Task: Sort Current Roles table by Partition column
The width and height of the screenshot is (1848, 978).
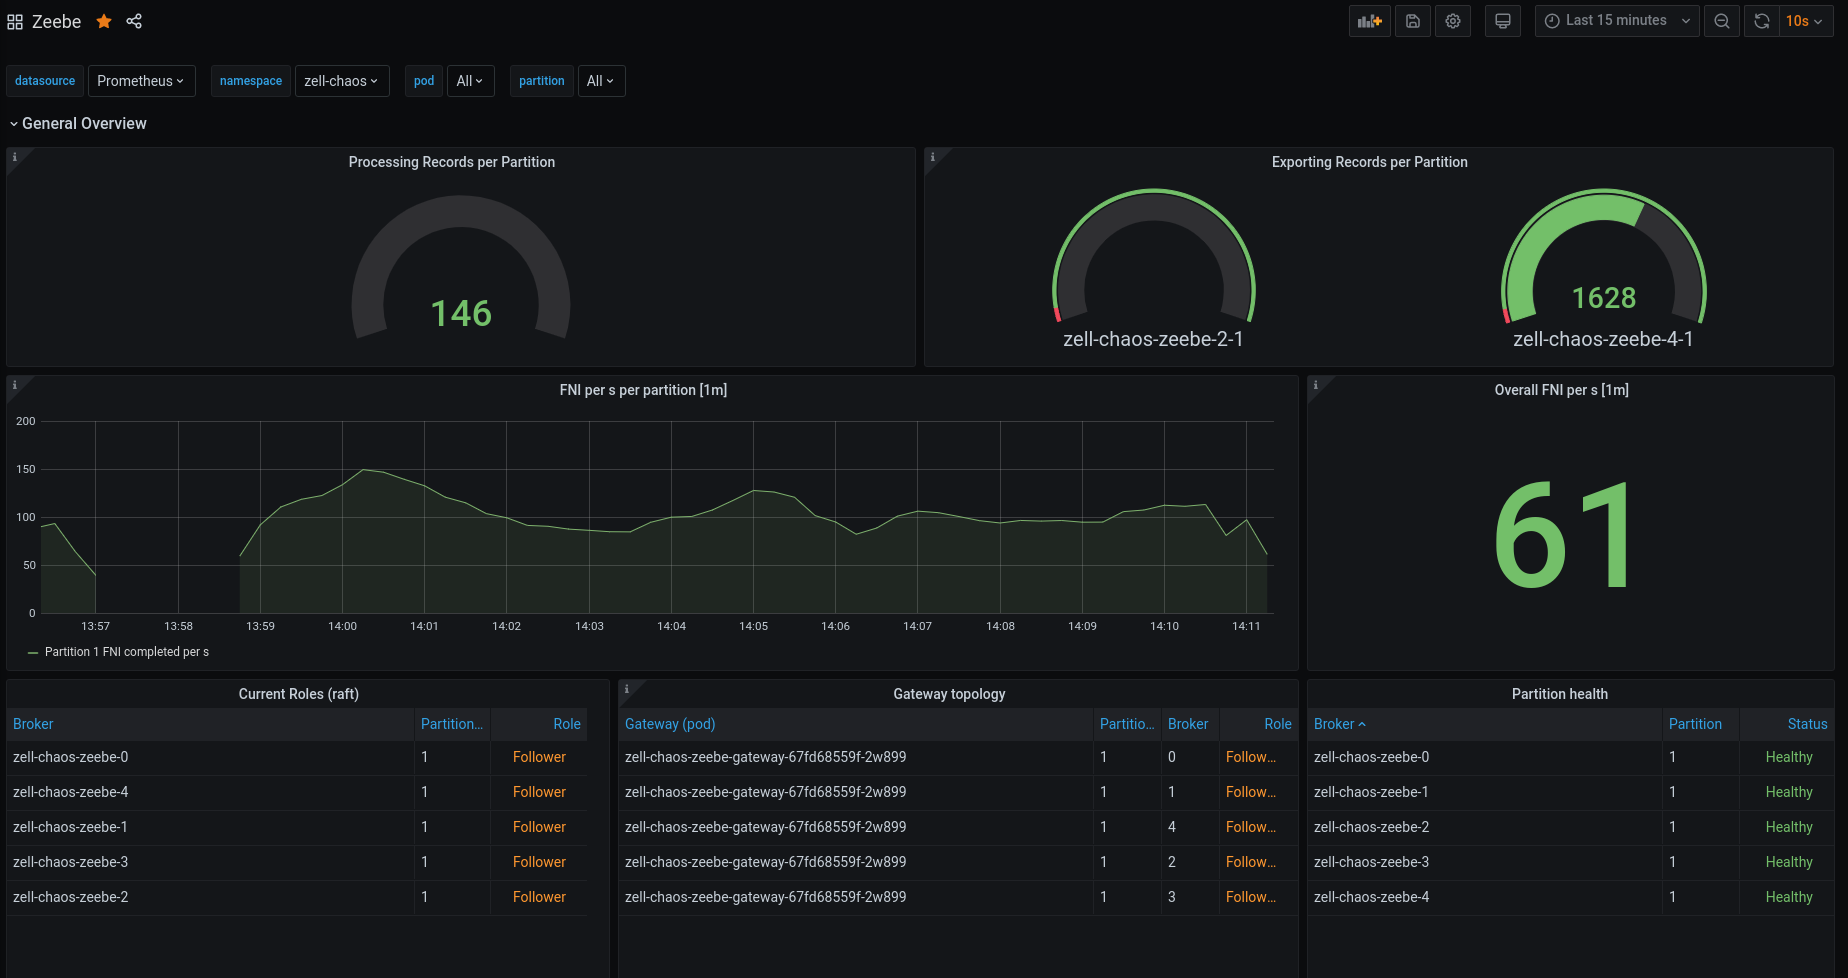Action: [x=451, y=724]
